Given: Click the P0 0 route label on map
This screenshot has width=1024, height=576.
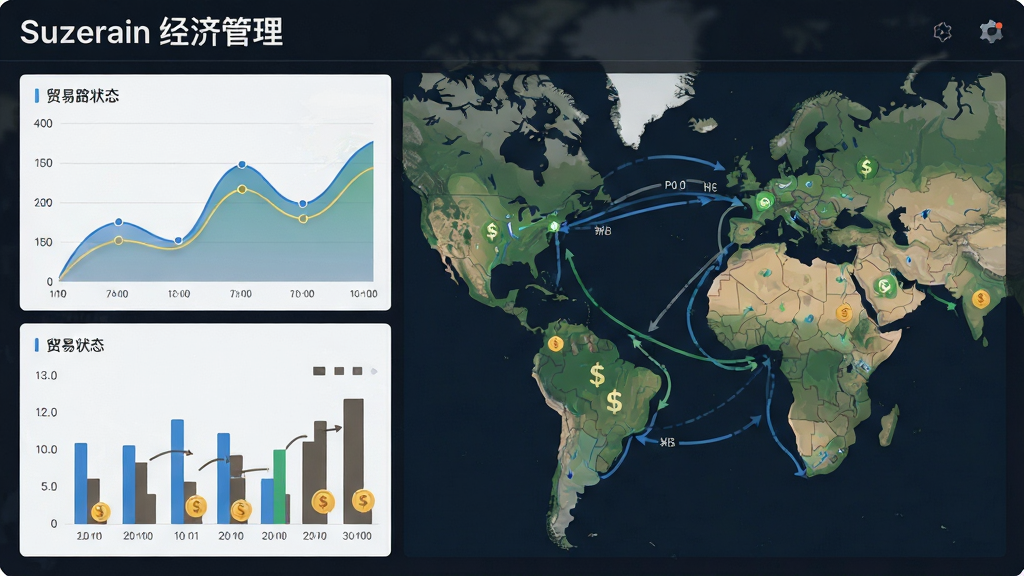Looking at the screenshot, I should [675, 185].
